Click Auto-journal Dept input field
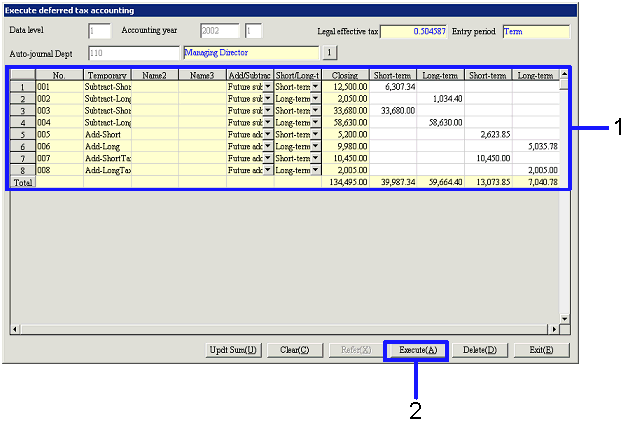This screenshot has width=636, height=428. click(132, 52)
